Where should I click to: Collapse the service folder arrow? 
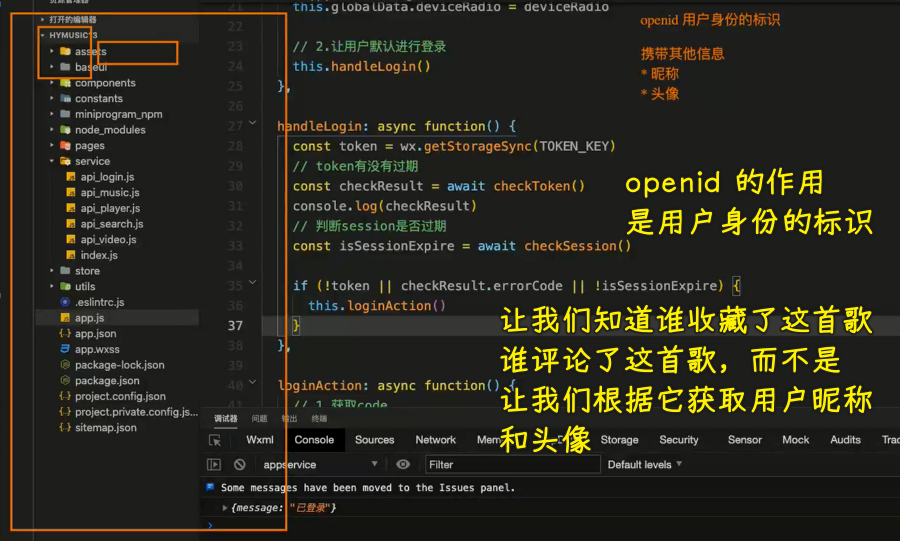tap(52, 161)
